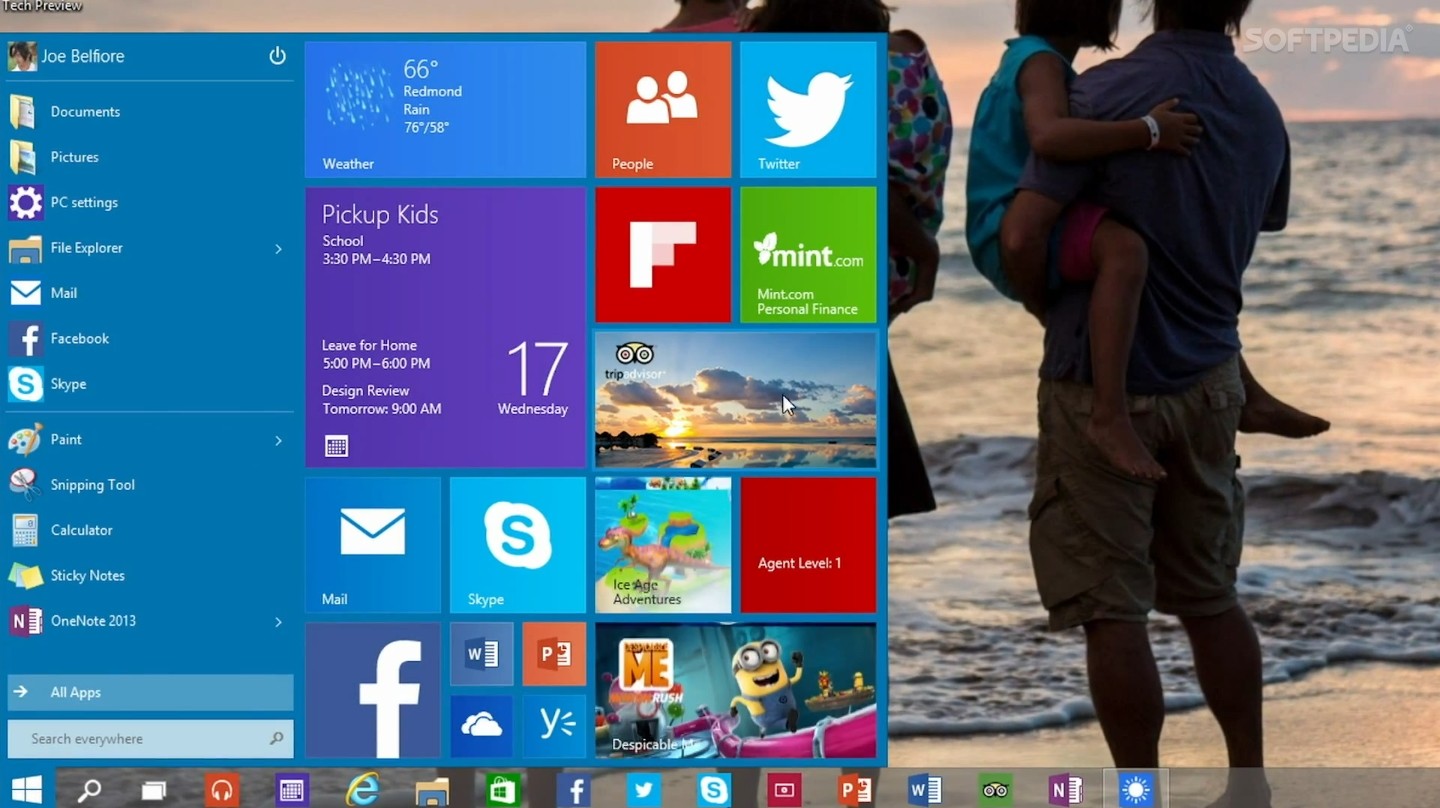
Task: Expand the Paint jump list arrow
Action: pyautogui.click(x=278, y=440)
